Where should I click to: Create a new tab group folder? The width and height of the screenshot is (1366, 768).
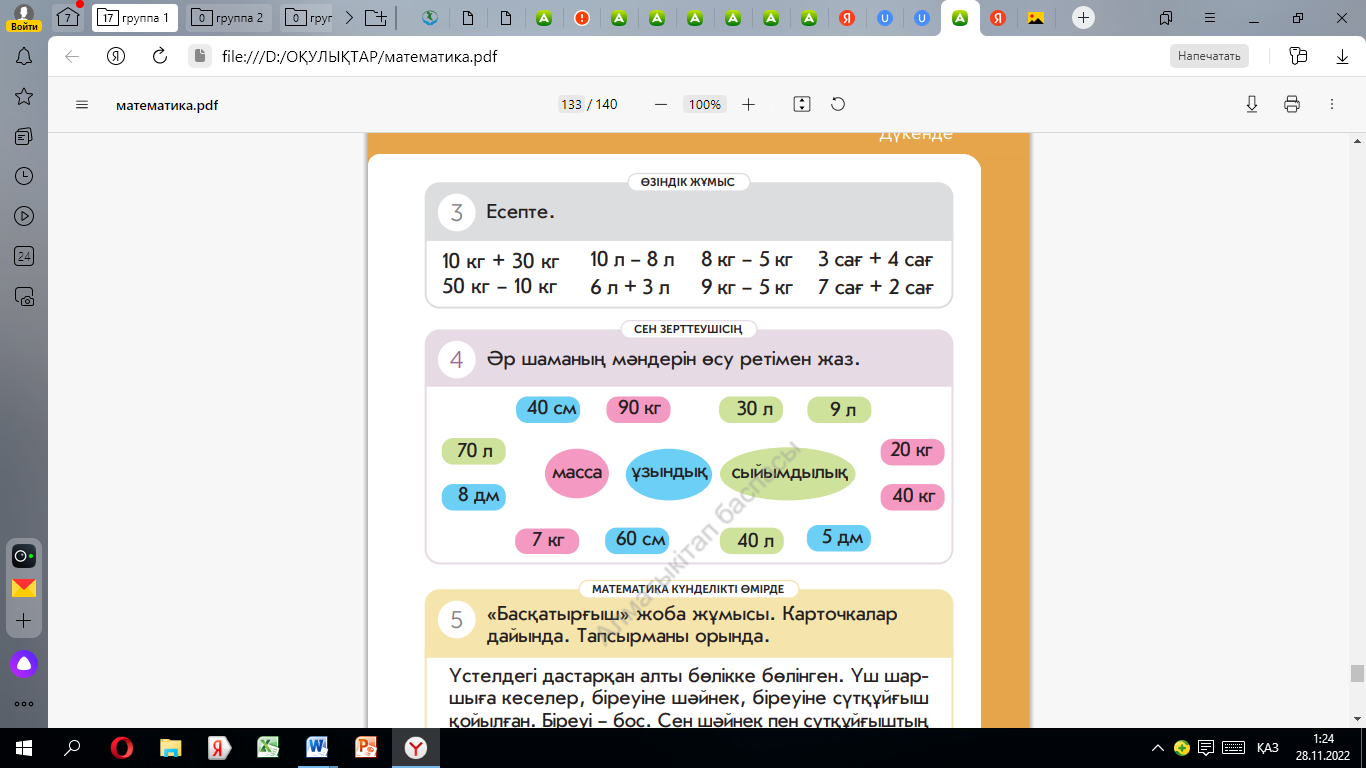click(375, 18)
